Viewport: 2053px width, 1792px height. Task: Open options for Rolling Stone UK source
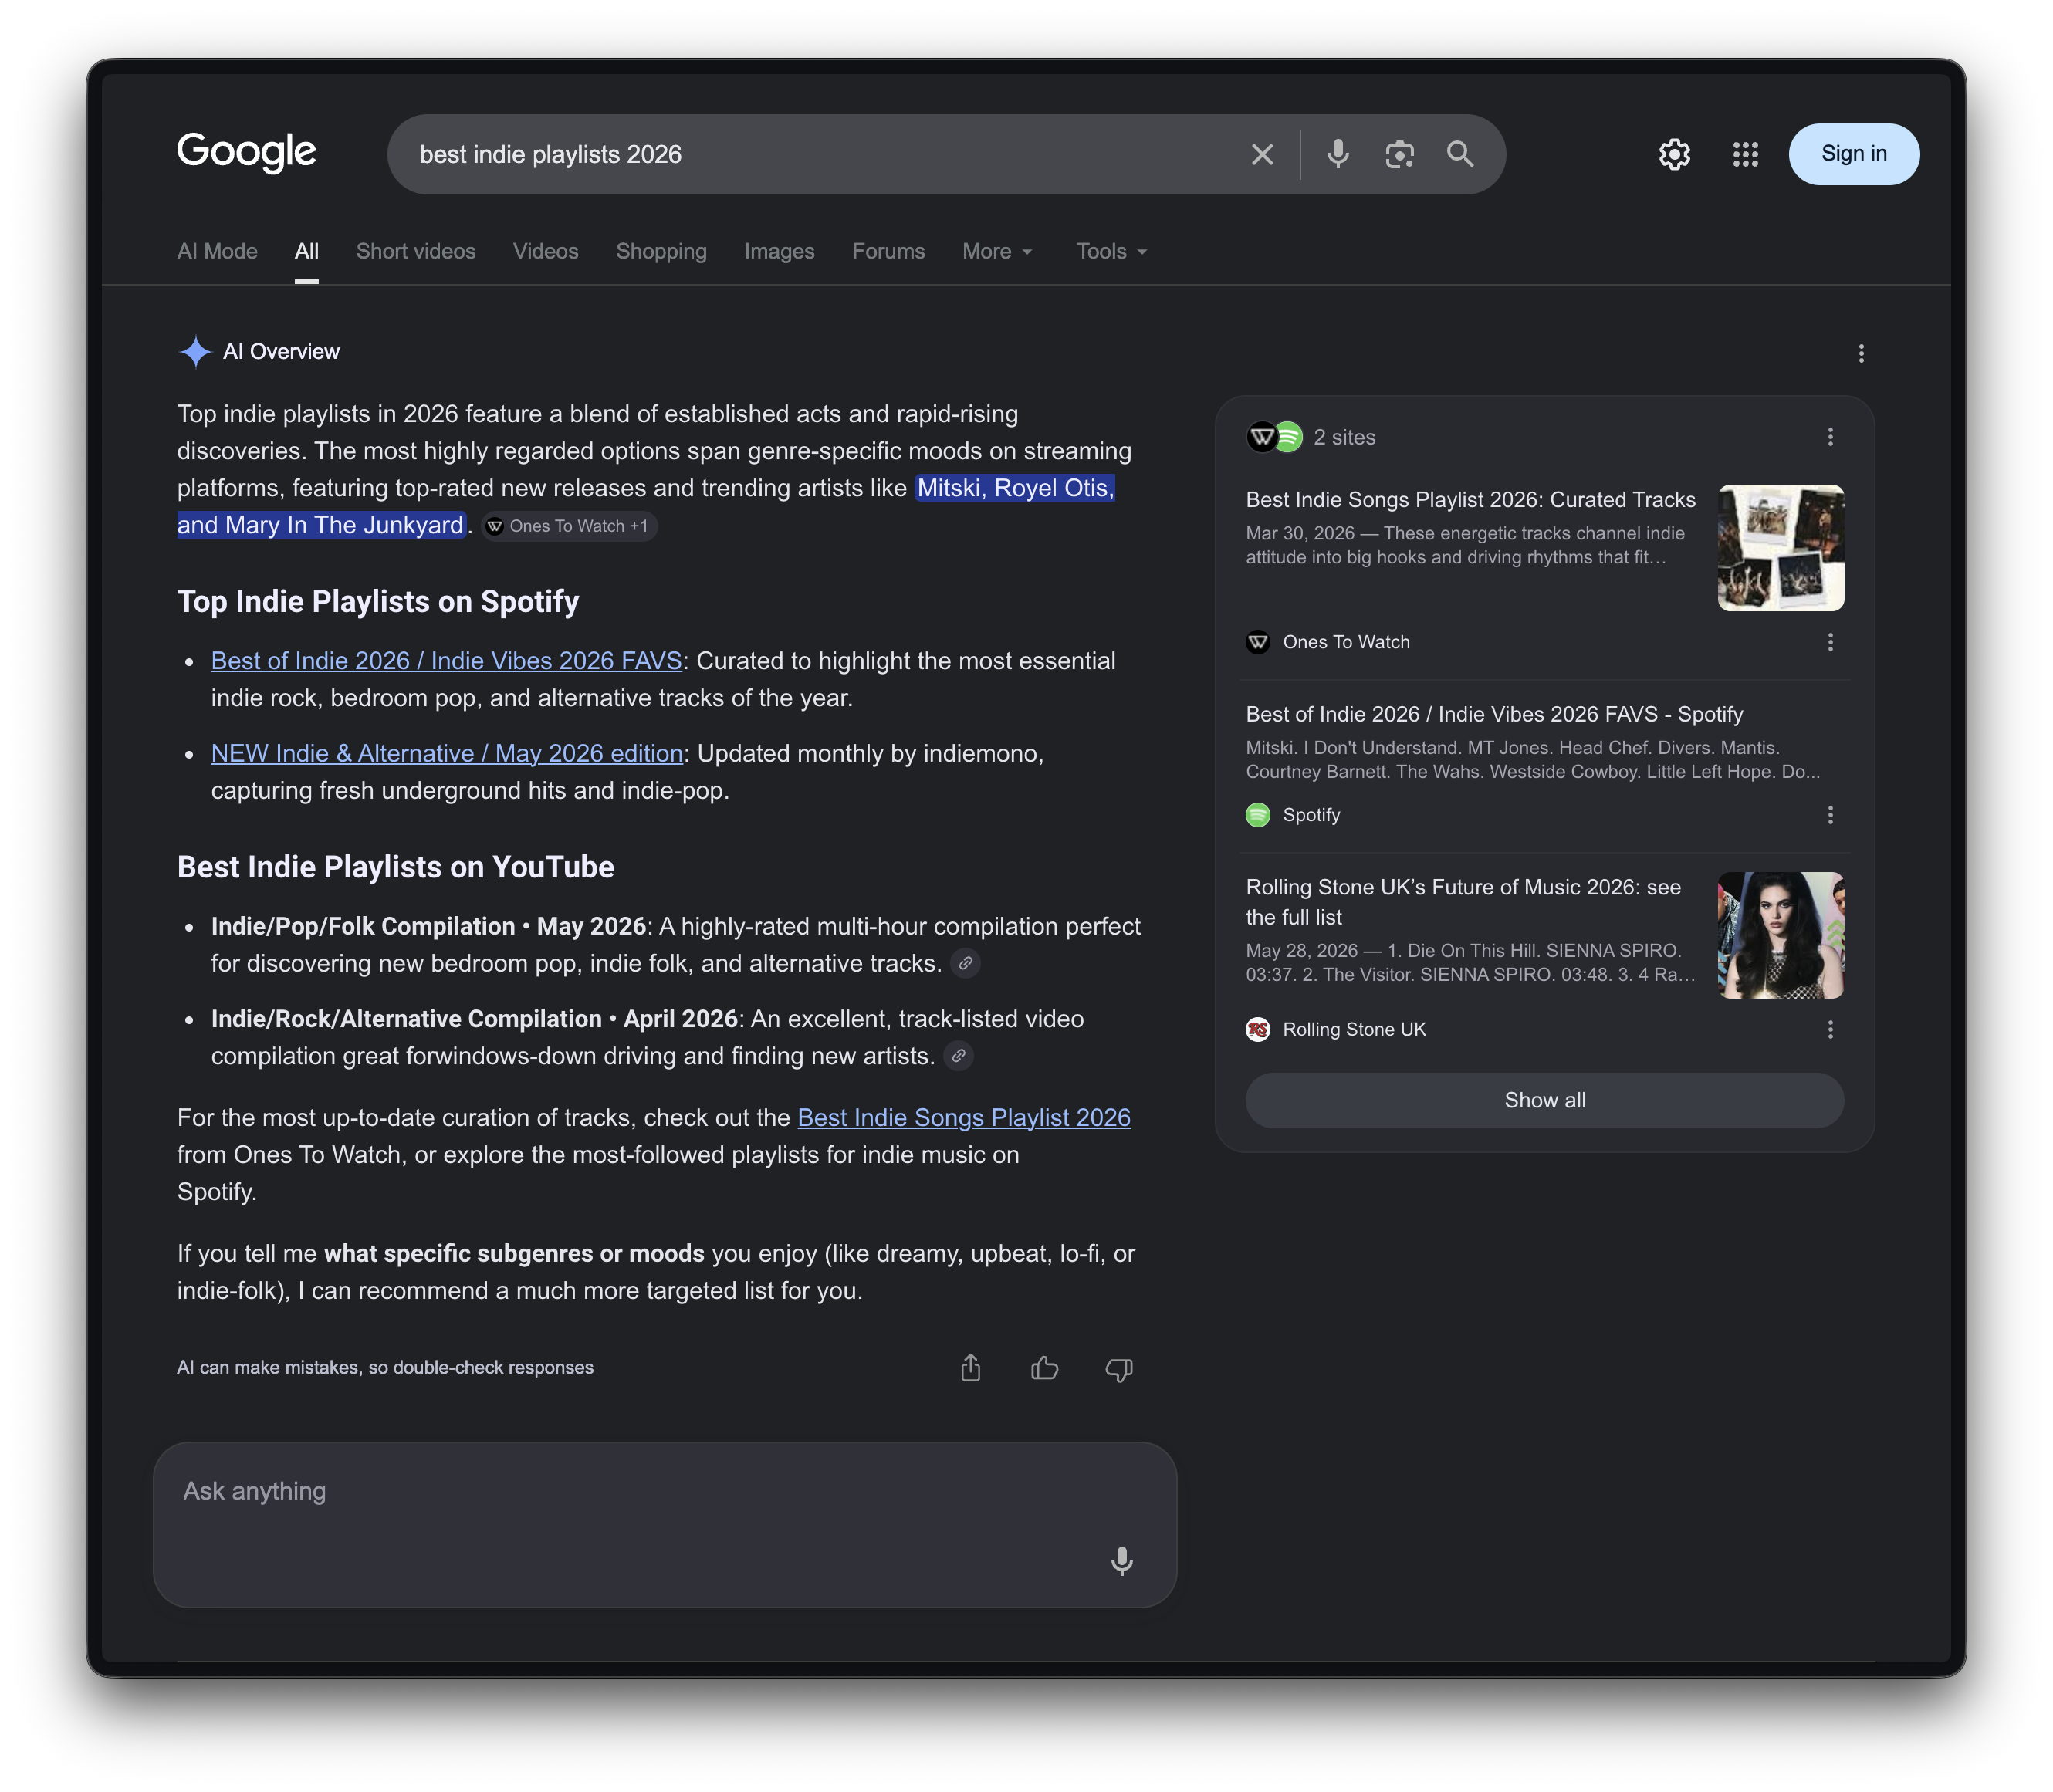tap(1829, 1029)
